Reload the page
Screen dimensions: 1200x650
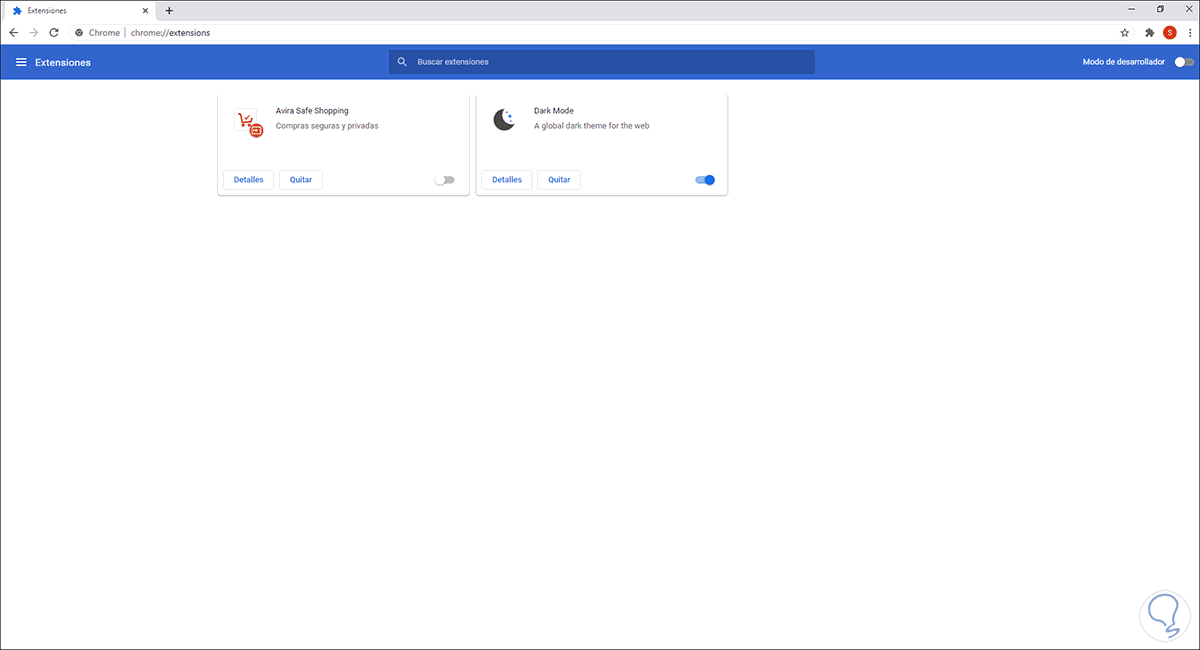pyautogui.click(x=53, y=32)
